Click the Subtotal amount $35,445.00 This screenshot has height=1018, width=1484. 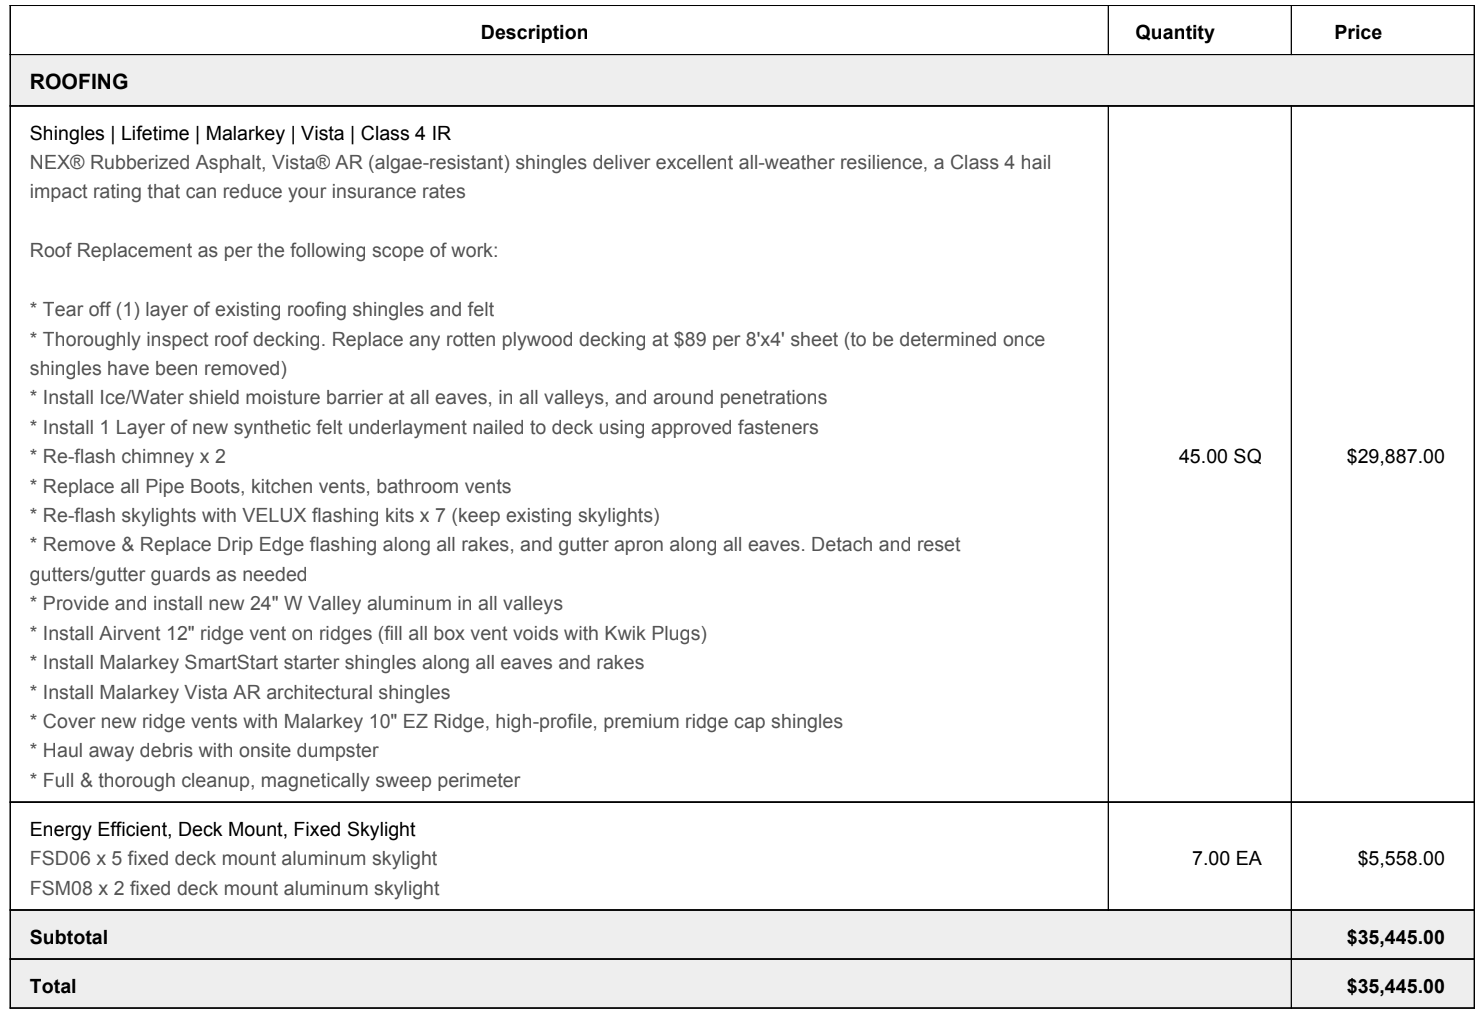coord(1395,937)
